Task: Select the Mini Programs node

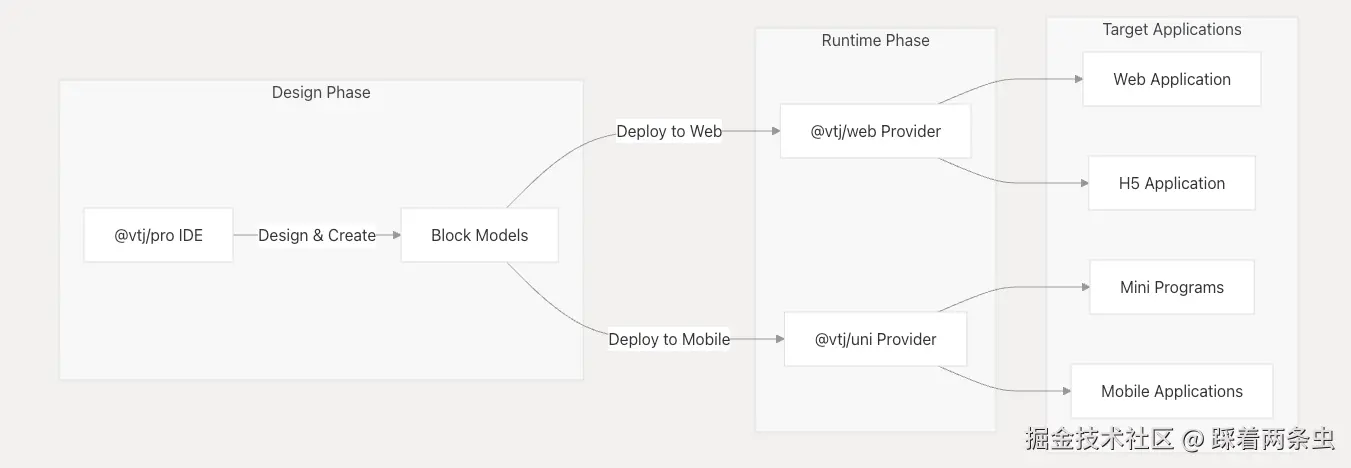Action: coord(1171,287)
